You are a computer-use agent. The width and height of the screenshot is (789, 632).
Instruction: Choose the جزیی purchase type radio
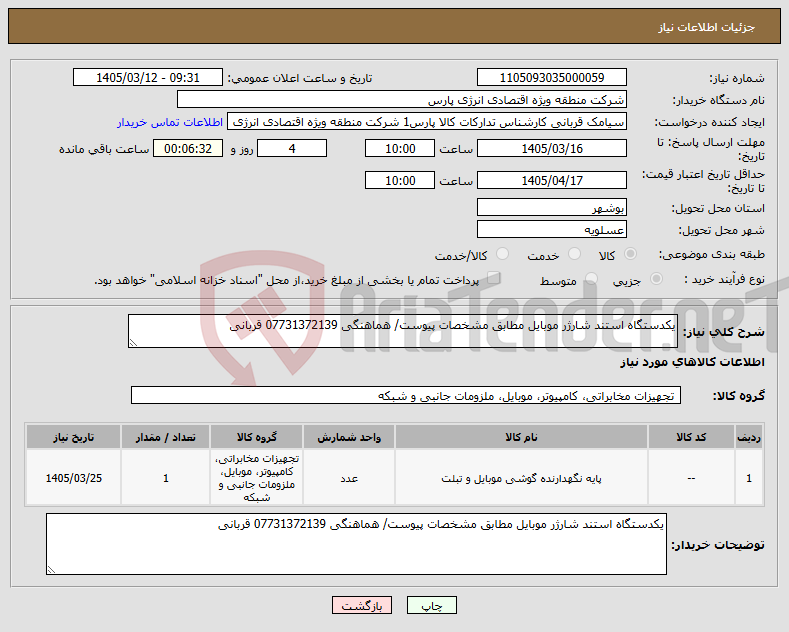pyautogui.click(x=656, y=279)
